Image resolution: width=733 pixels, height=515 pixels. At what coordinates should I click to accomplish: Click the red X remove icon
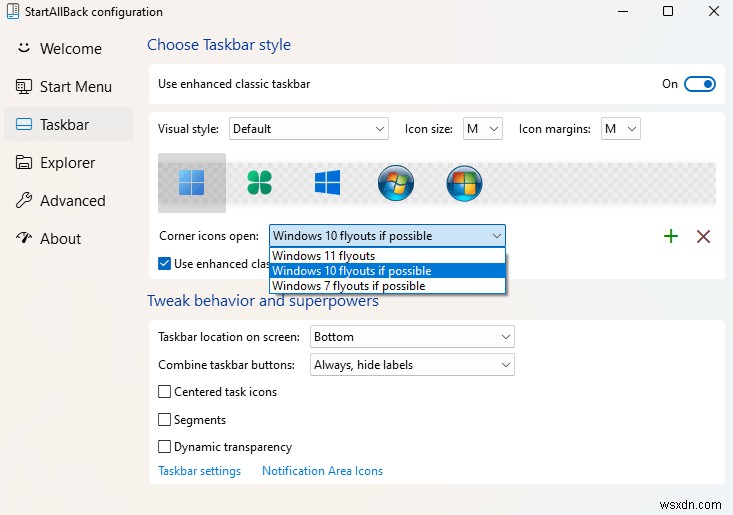click(x=704, y=236)
